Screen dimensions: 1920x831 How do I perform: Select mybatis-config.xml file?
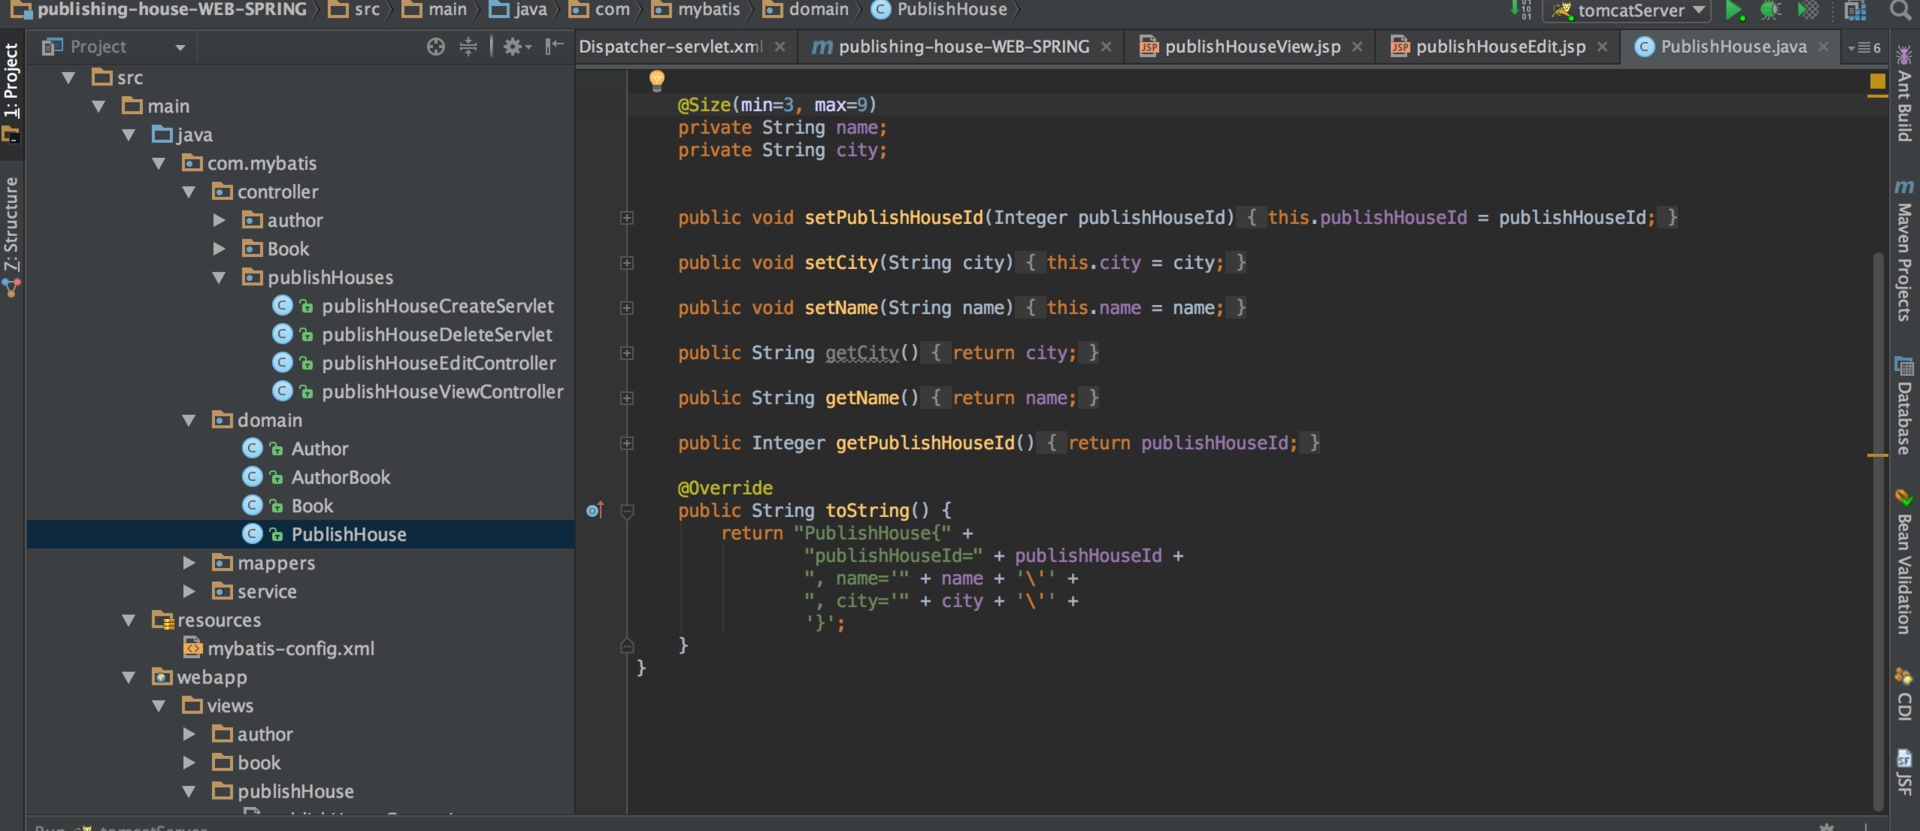click(290, 649)
